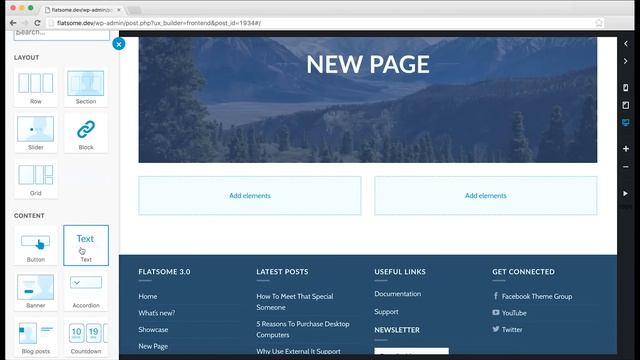
Task: Reload the page with refresh icon
Action: (x=37, y=23)
